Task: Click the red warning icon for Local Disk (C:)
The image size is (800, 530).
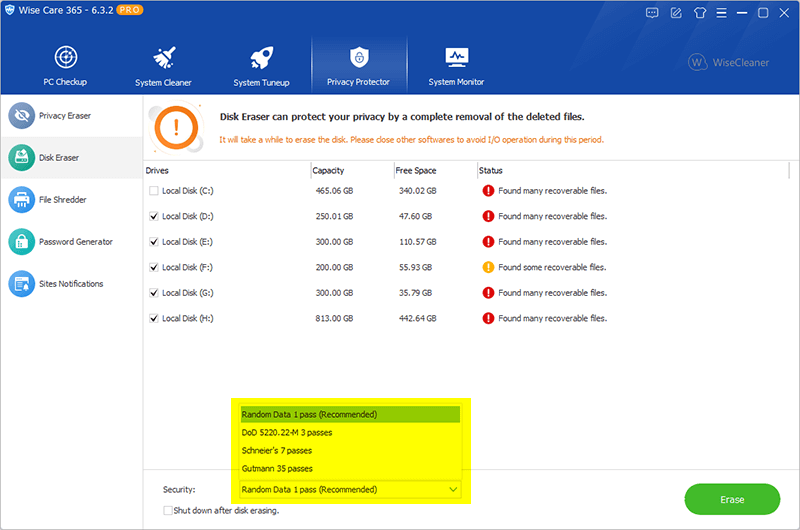Action: pyautogui.click(x=488, y=191)
